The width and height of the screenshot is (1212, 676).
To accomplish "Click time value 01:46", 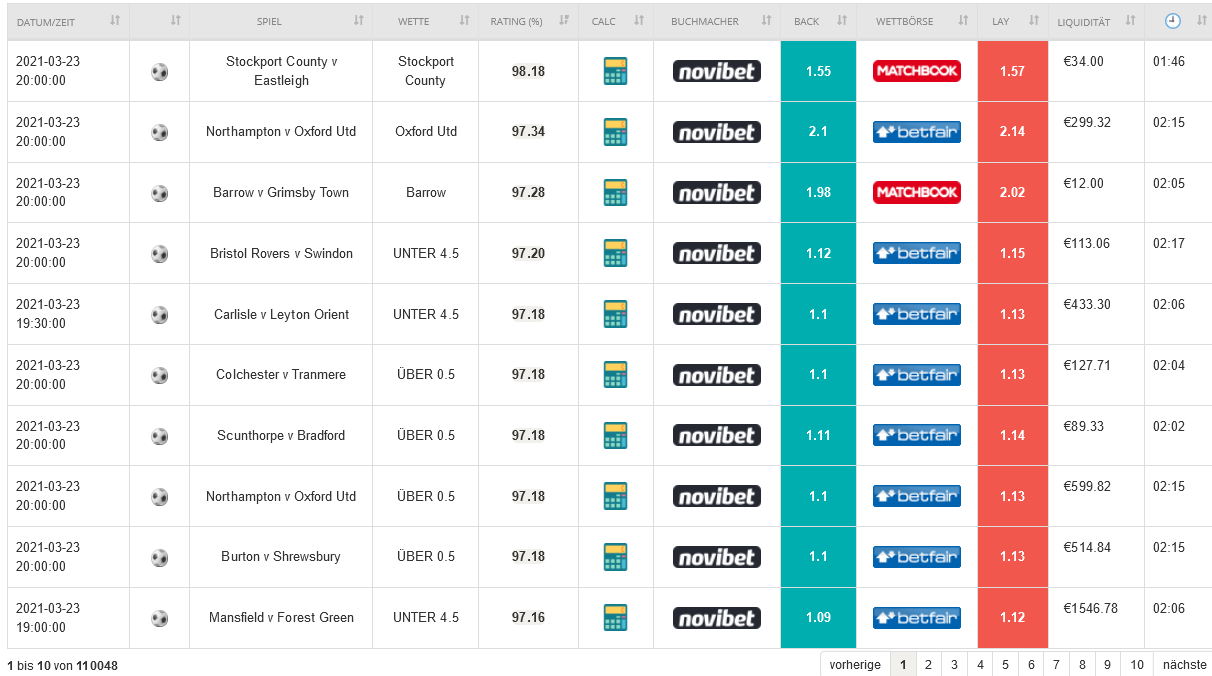I will [1169, 62].
